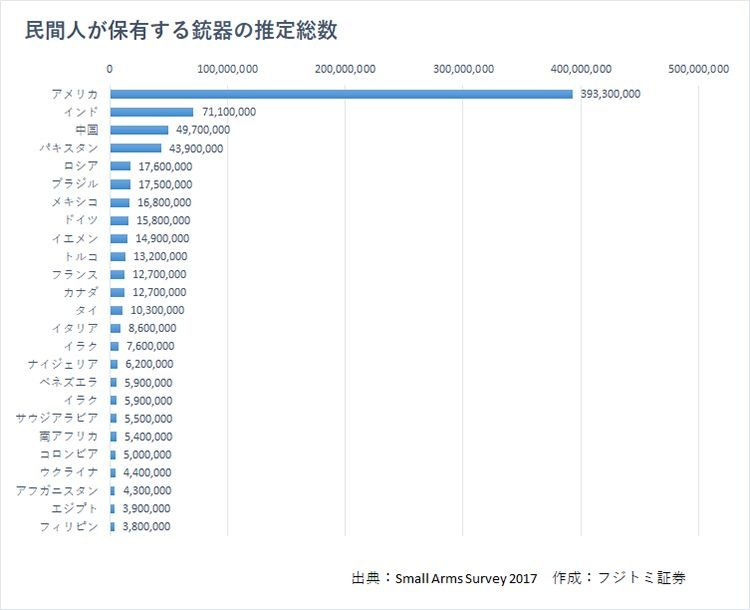Screen dimensions: 750x610
Task: Click the 200,000,000 axis tick label
Action: [x=345, y=69]
